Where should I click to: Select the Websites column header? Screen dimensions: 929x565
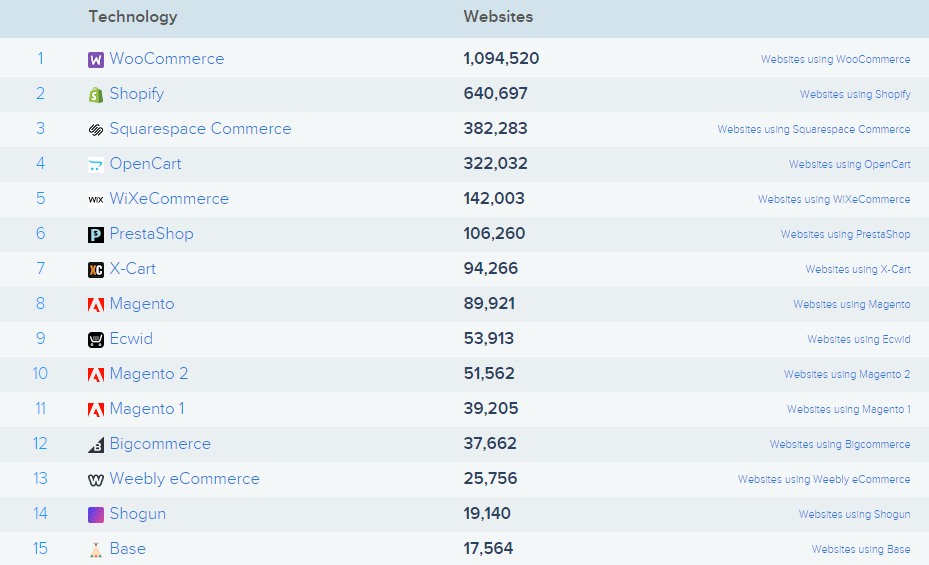(x=498, y=17)
